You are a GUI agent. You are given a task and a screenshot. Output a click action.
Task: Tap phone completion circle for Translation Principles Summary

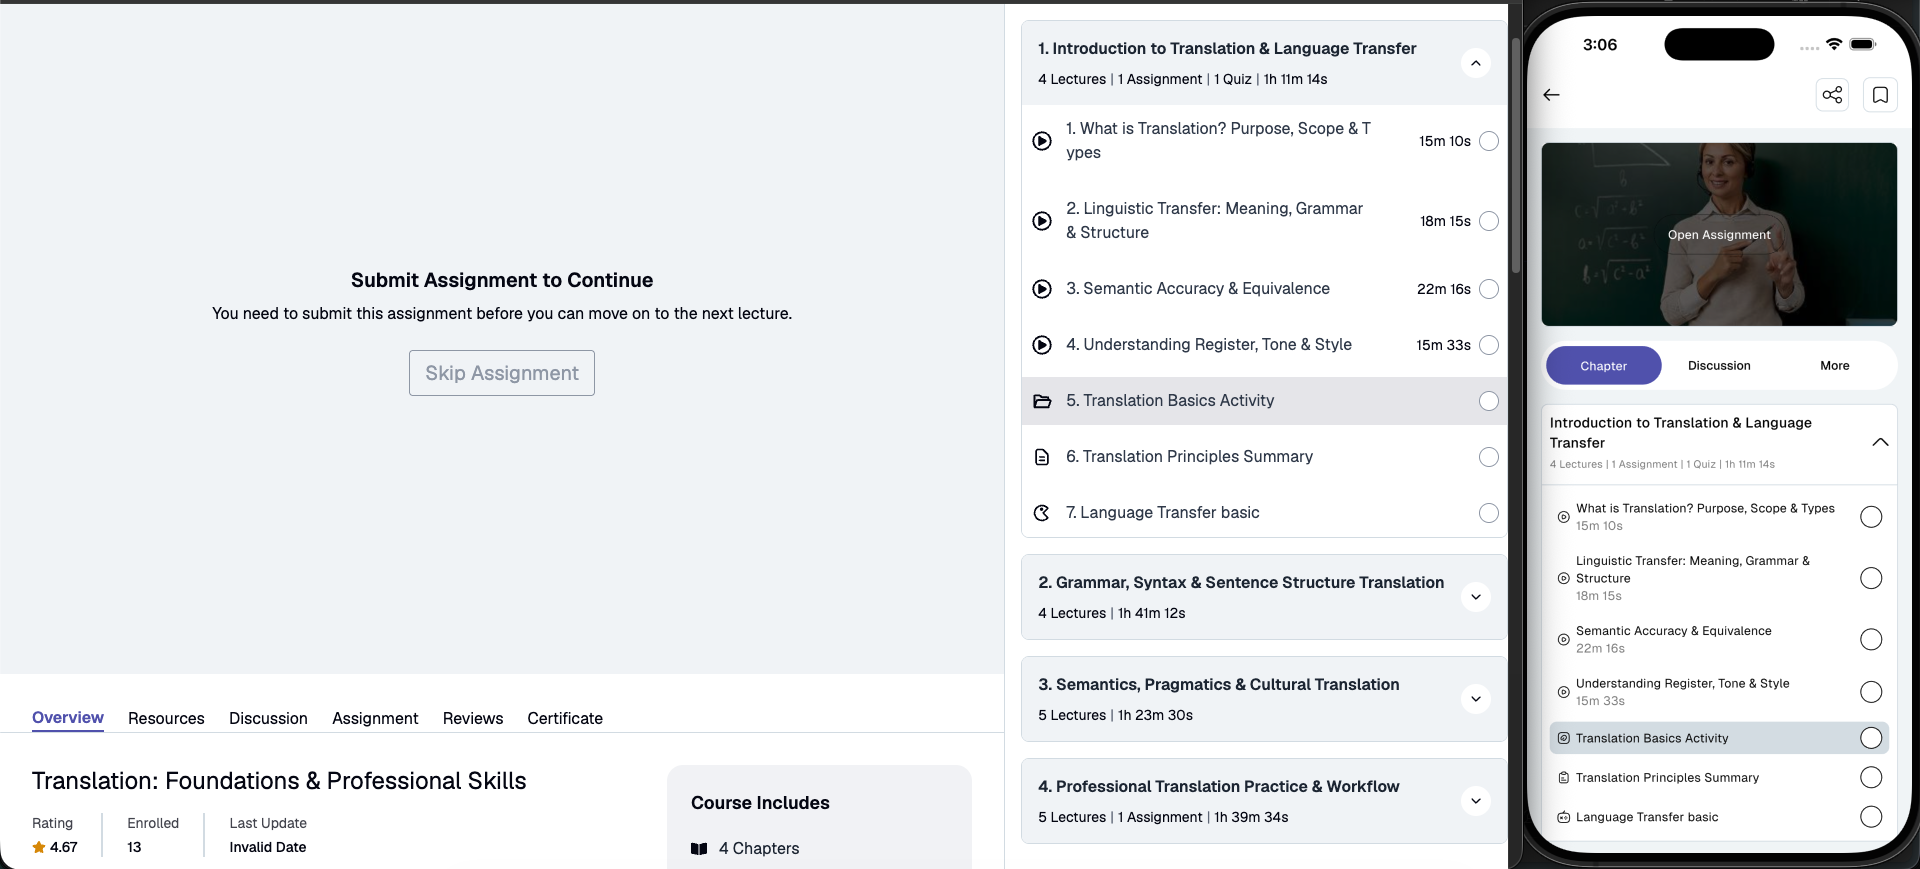1871,777
